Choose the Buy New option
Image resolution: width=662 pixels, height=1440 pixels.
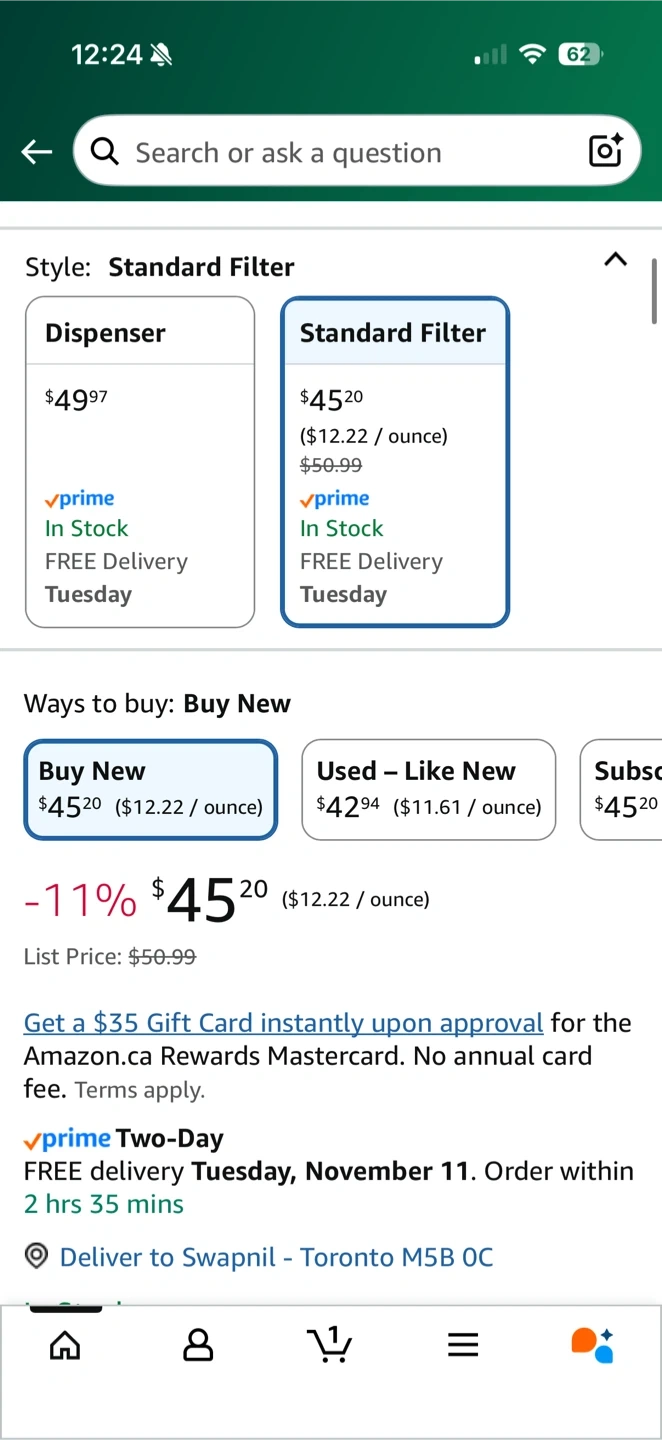151,789
